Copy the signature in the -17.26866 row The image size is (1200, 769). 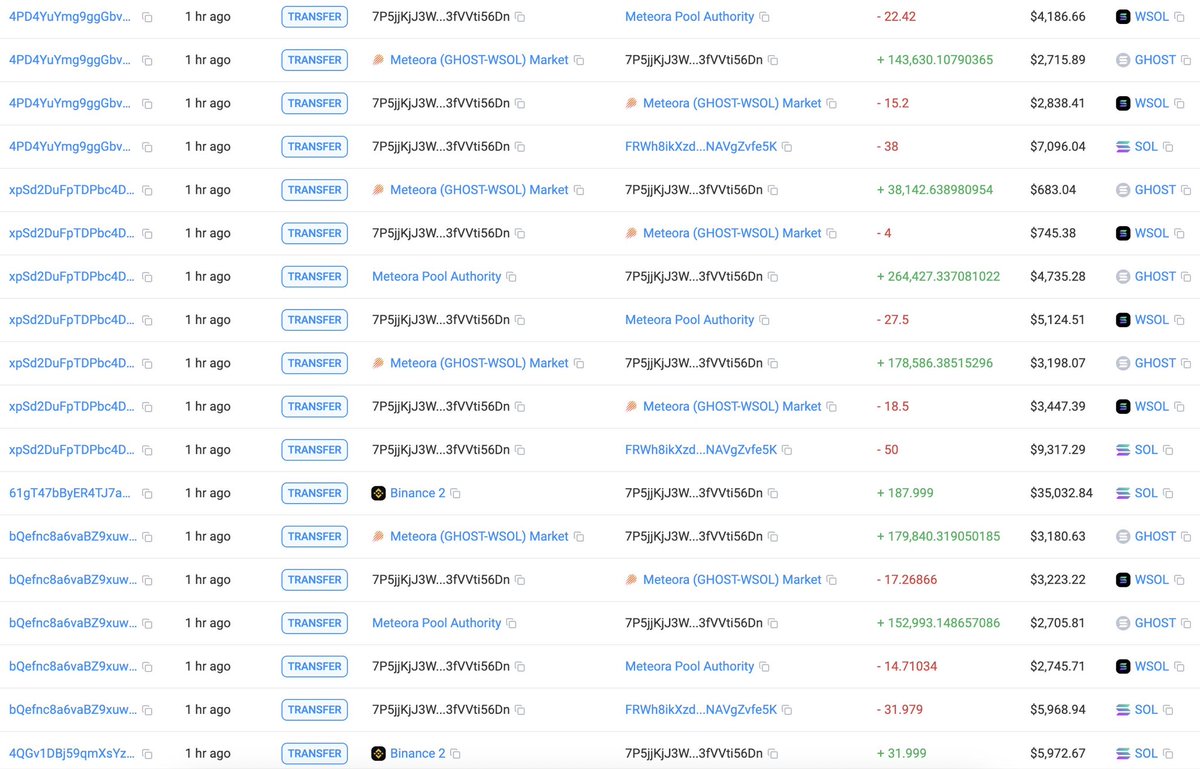click(147, 580)
